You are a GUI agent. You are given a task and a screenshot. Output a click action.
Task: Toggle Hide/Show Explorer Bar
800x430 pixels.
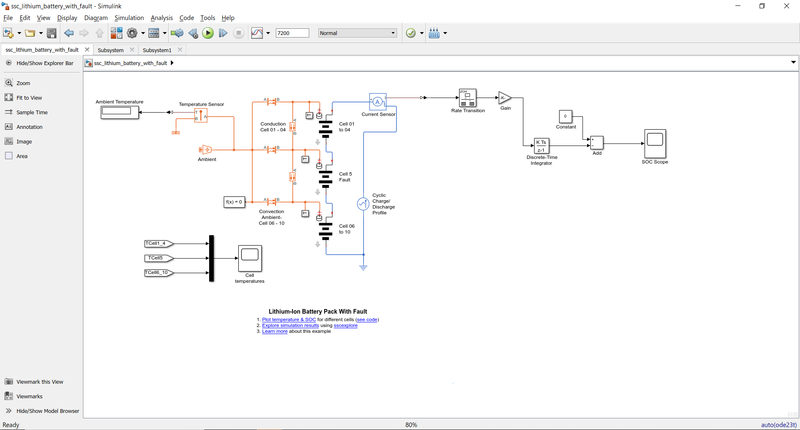(x=40, y=63)
